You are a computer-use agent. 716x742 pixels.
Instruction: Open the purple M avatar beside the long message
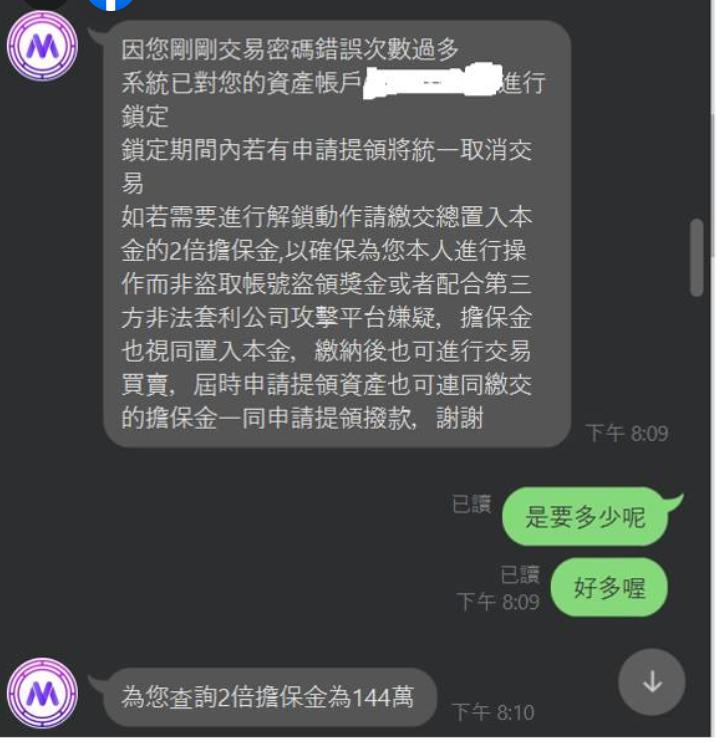coord(42,46)
